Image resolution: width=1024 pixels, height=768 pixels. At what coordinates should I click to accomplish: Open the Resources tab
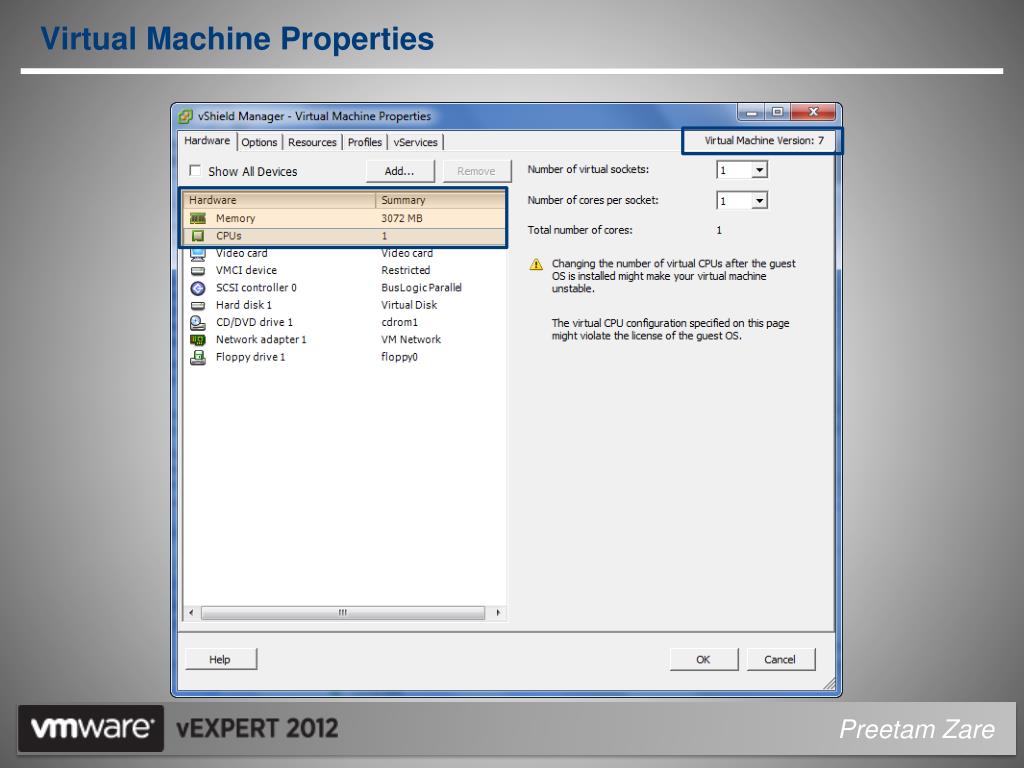click(312, 142)
